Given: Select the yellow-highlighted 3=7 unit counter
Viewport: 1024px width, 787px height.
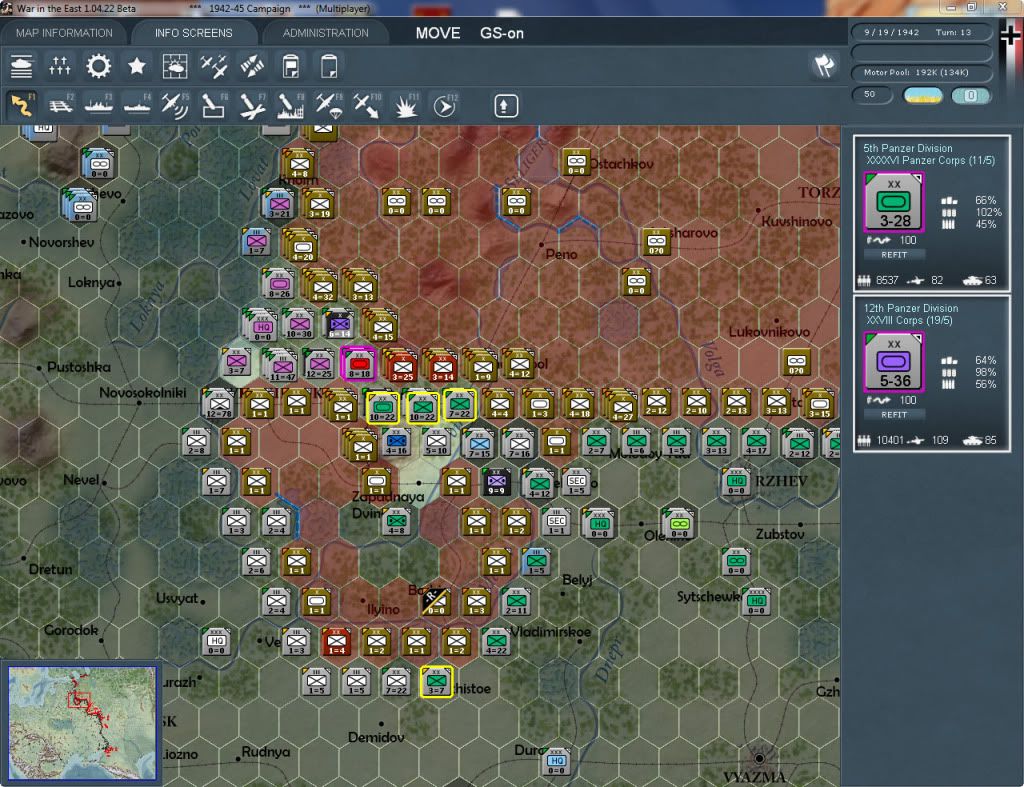Looking at the screenshot, I should (x=436, y=682).
